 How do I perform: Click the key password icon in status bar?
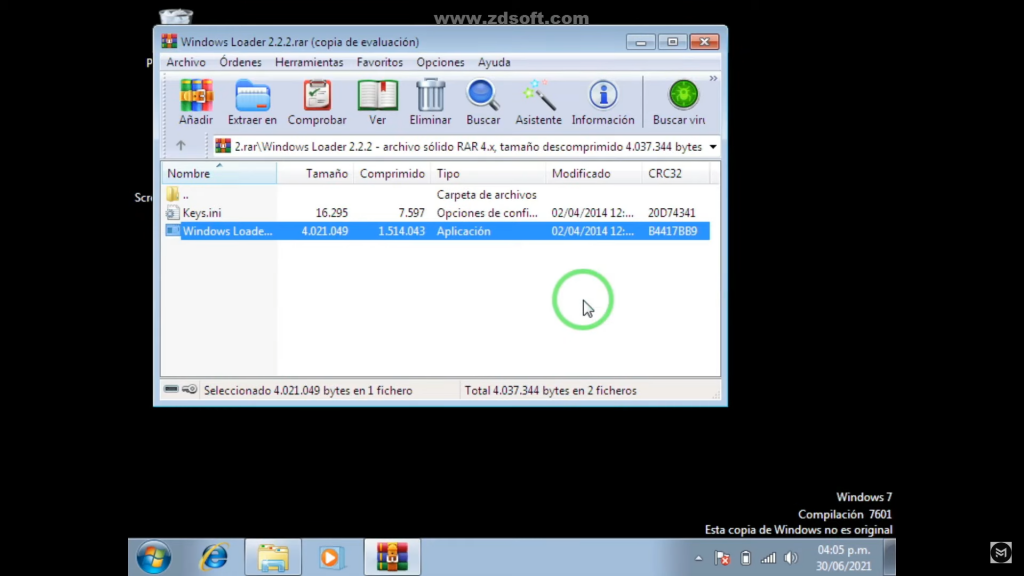[189, 389]
